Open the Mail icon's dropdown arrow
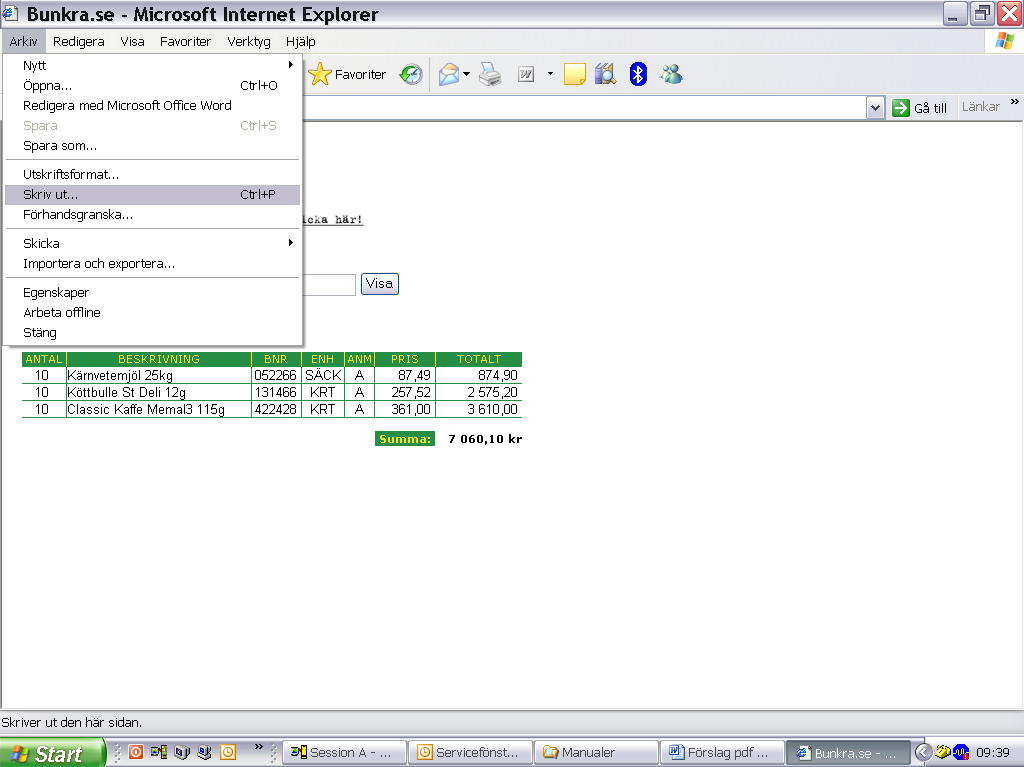The image size is (1024, 767). (x=466, y=74)
